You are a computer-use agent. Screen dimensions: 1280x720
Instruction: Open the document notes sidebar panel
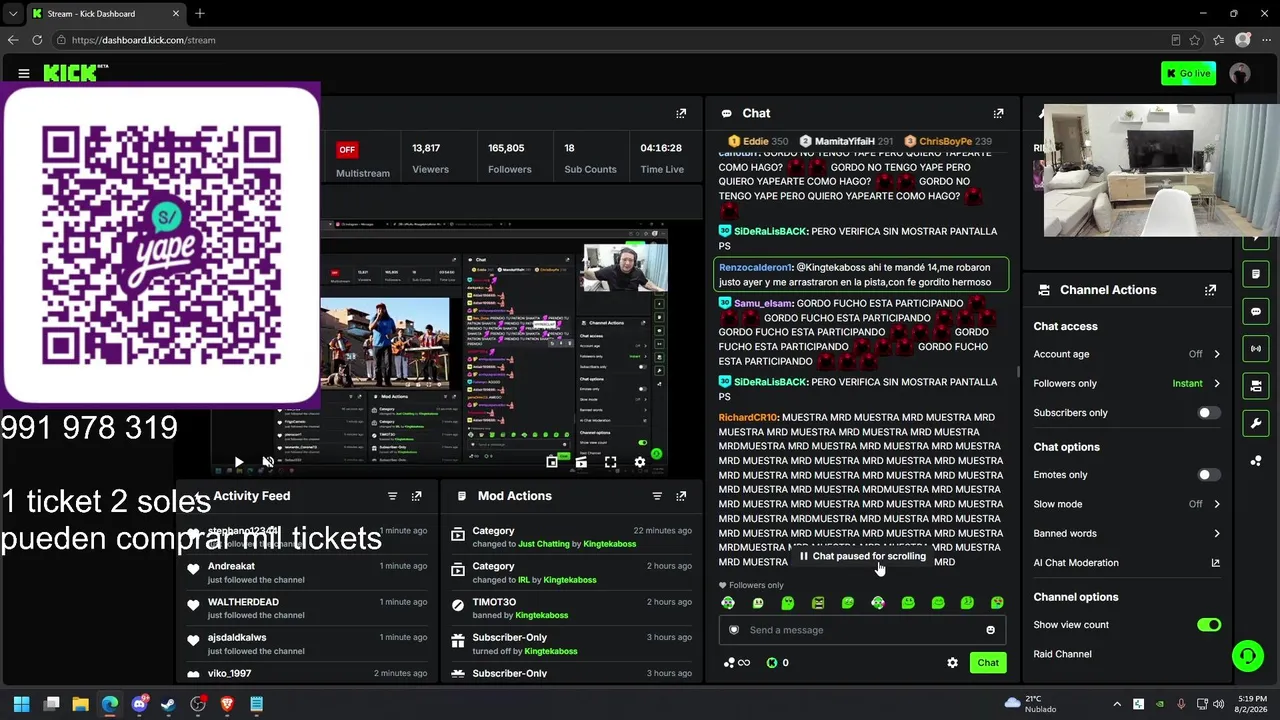1256,274
